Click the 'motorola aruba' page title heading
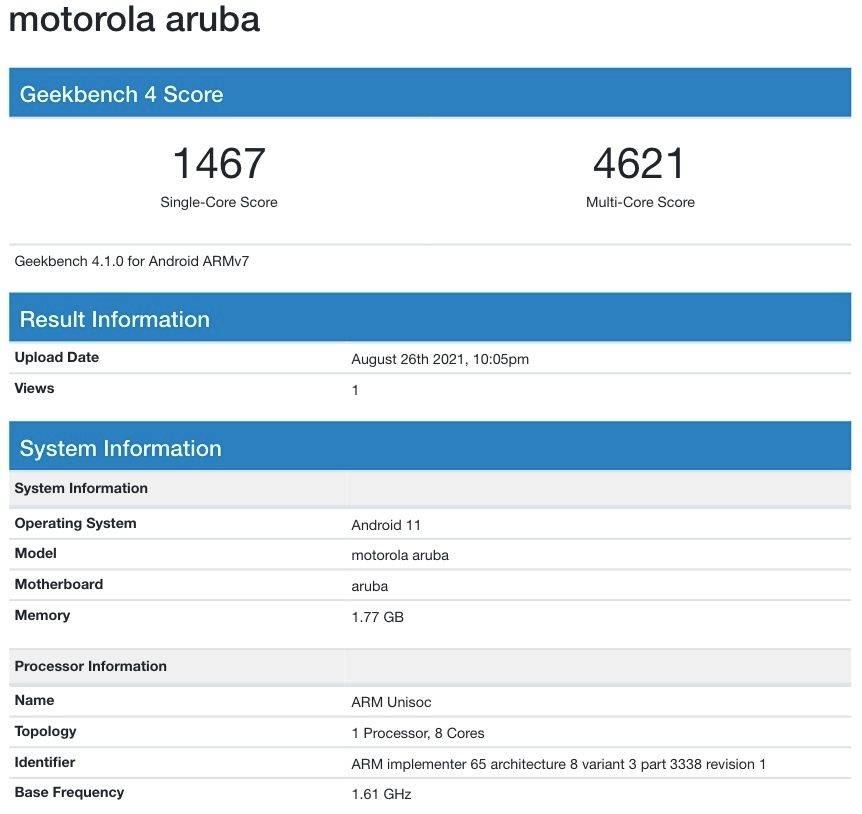This screenshot has height=814, width=862. click(x=134, y=20)
